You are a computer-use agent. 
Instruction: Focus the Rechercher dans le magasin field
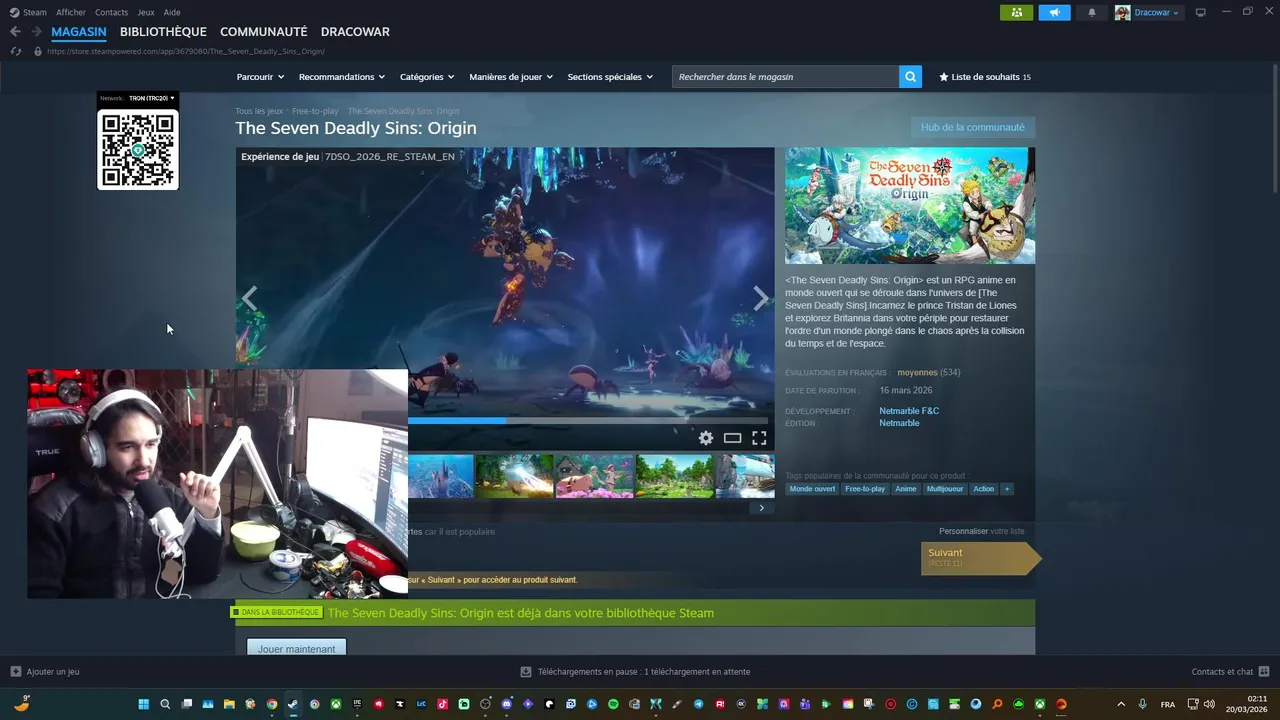click(x=785, y=77)
